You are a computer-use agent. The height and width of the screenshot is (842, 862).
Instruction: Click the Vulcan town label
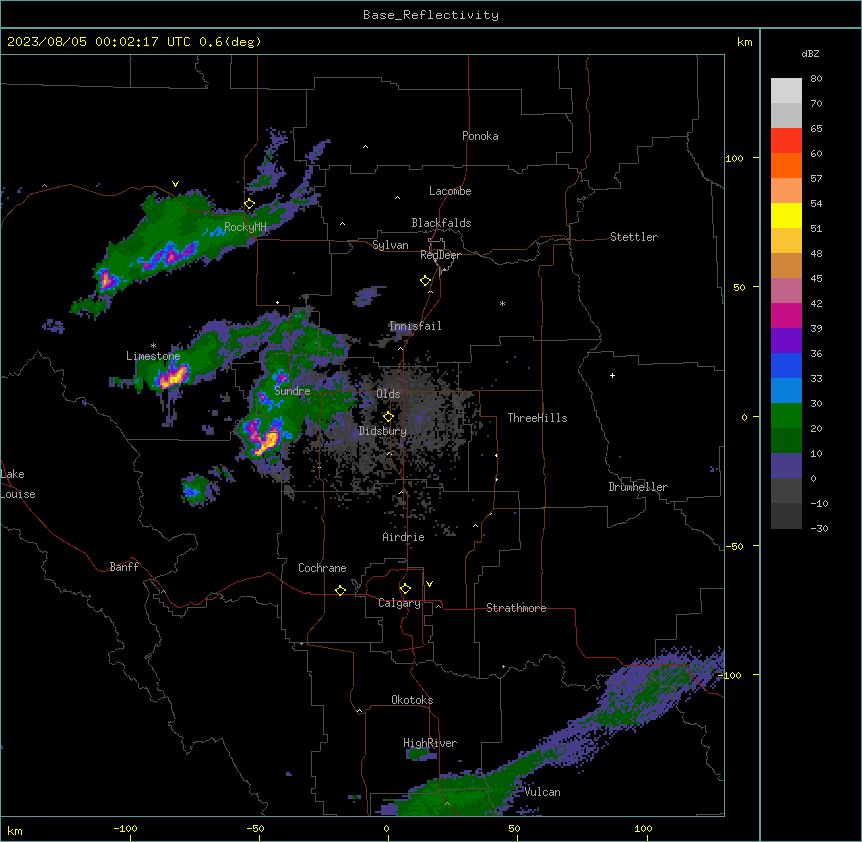coord(542,792)
